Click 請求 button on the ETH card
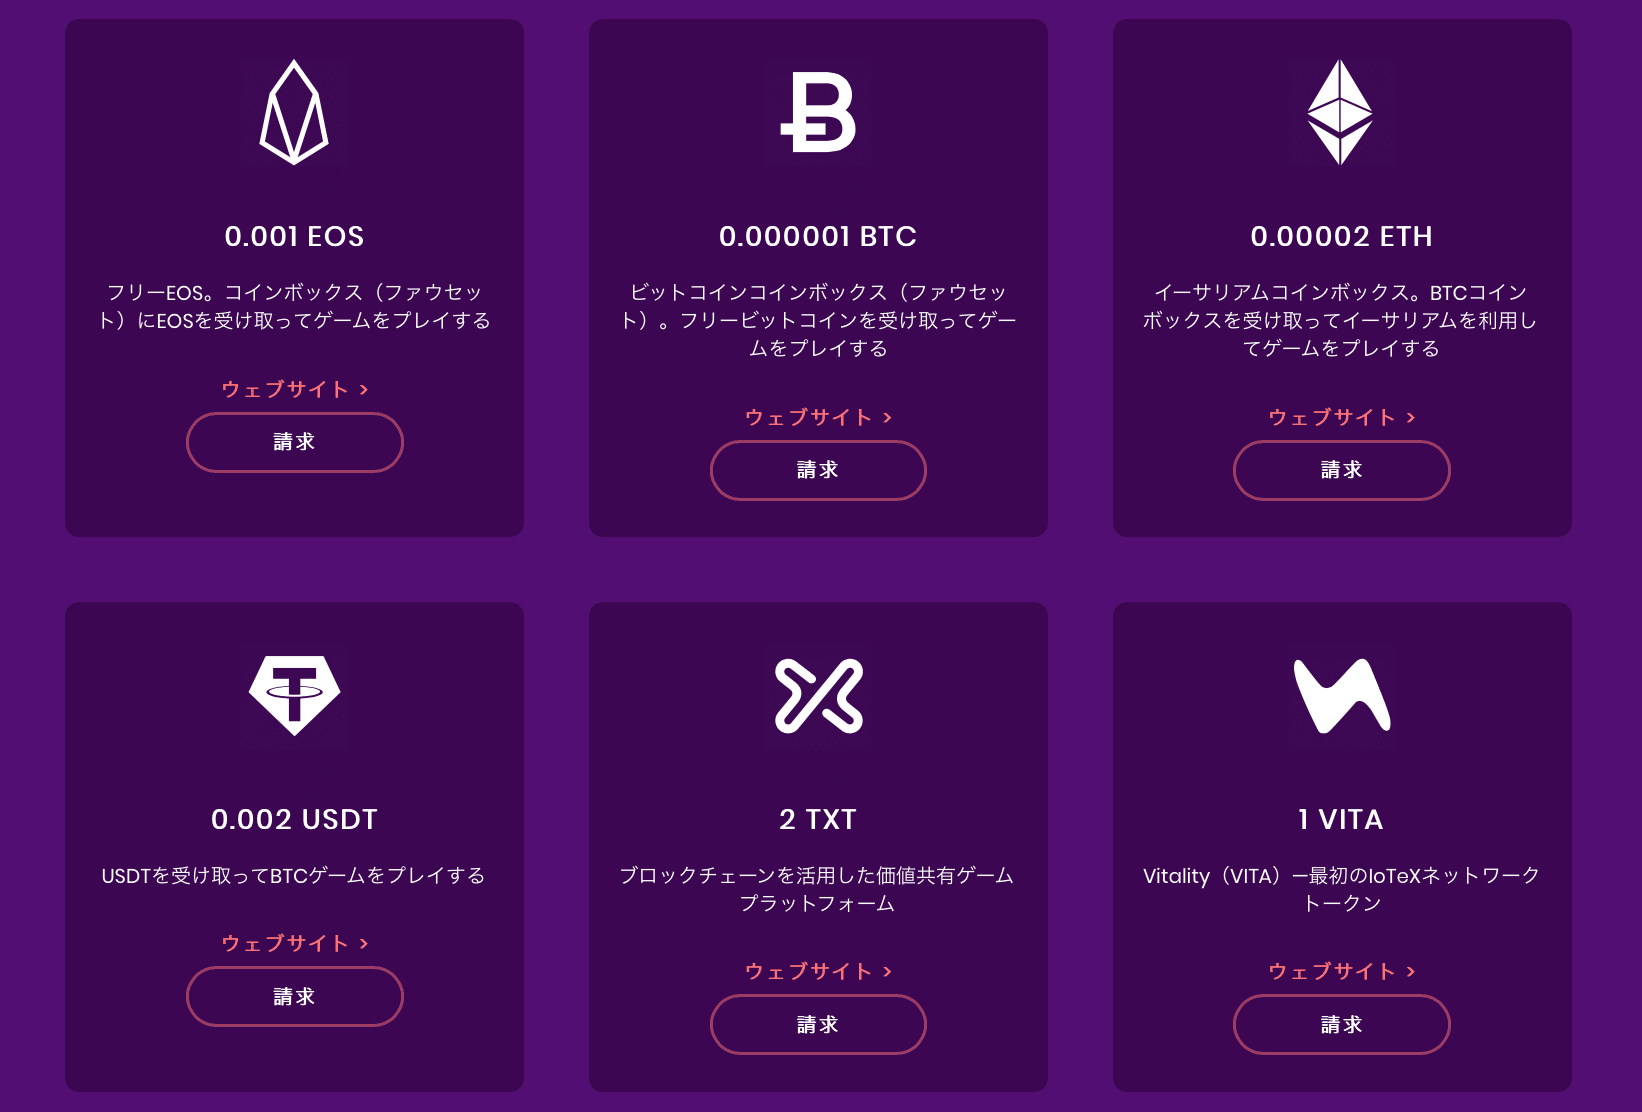Image resolution: width=1642 pixels, height=1112 pixels. [1342, 470]
